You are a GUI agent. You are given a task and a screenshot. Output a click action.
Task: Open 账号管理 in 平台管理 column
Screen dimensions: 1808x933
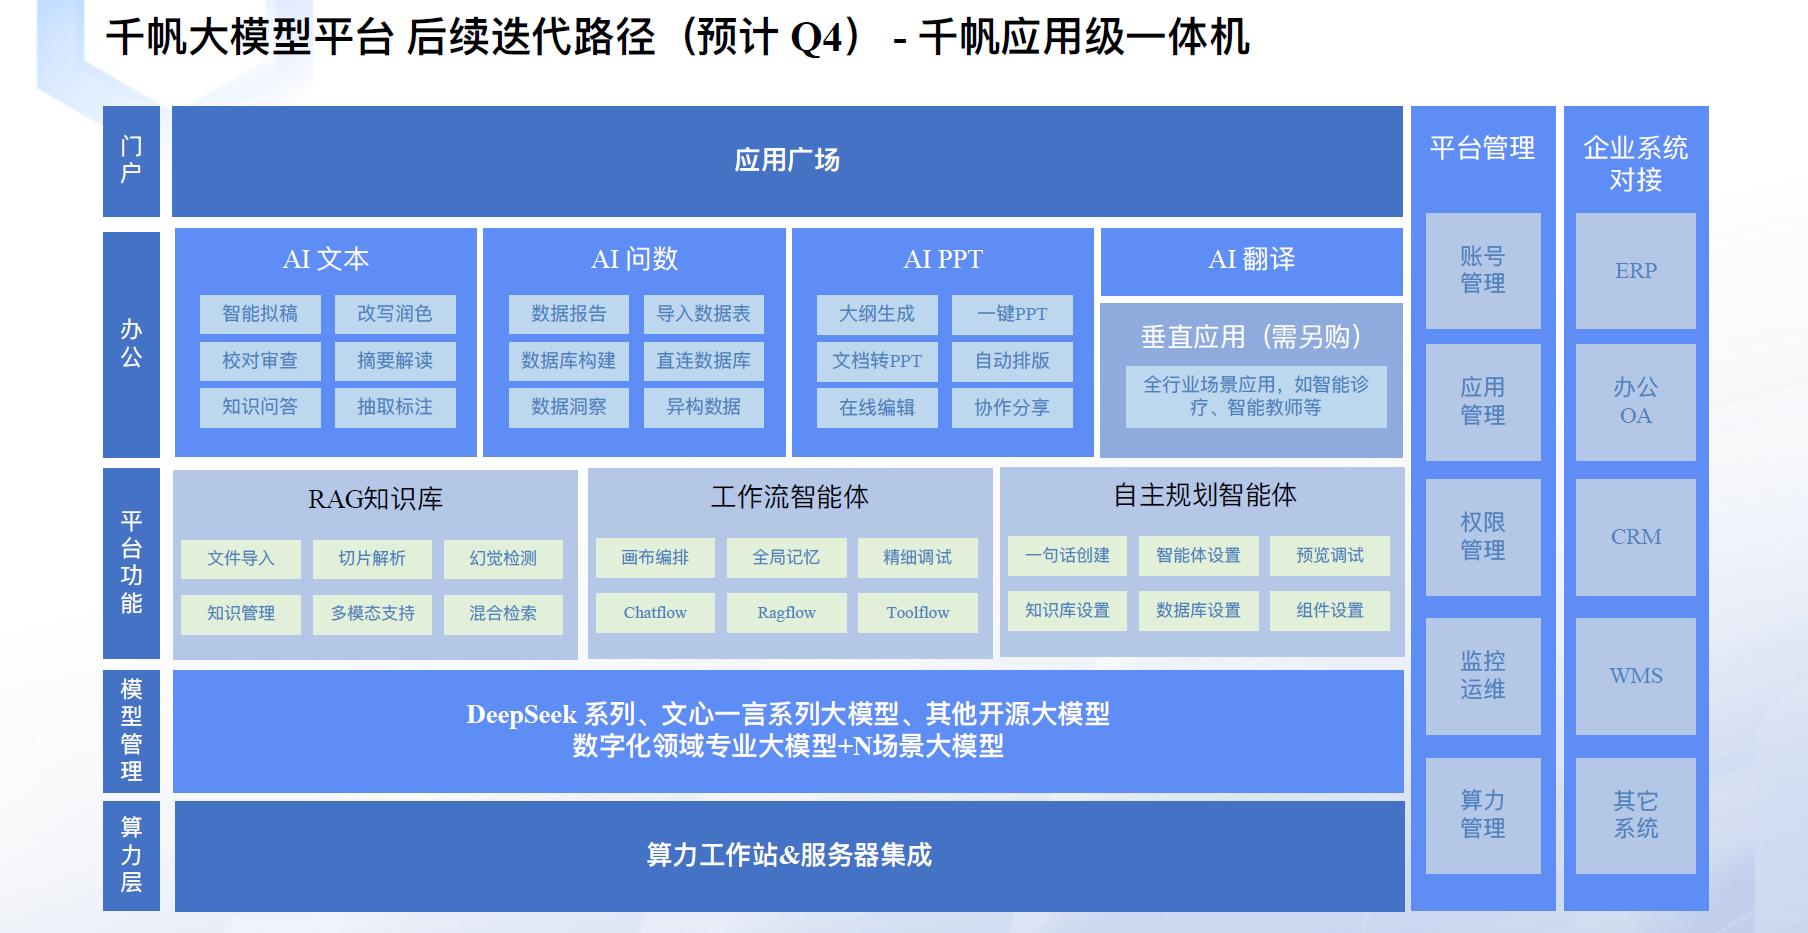tap(1482, 270)
